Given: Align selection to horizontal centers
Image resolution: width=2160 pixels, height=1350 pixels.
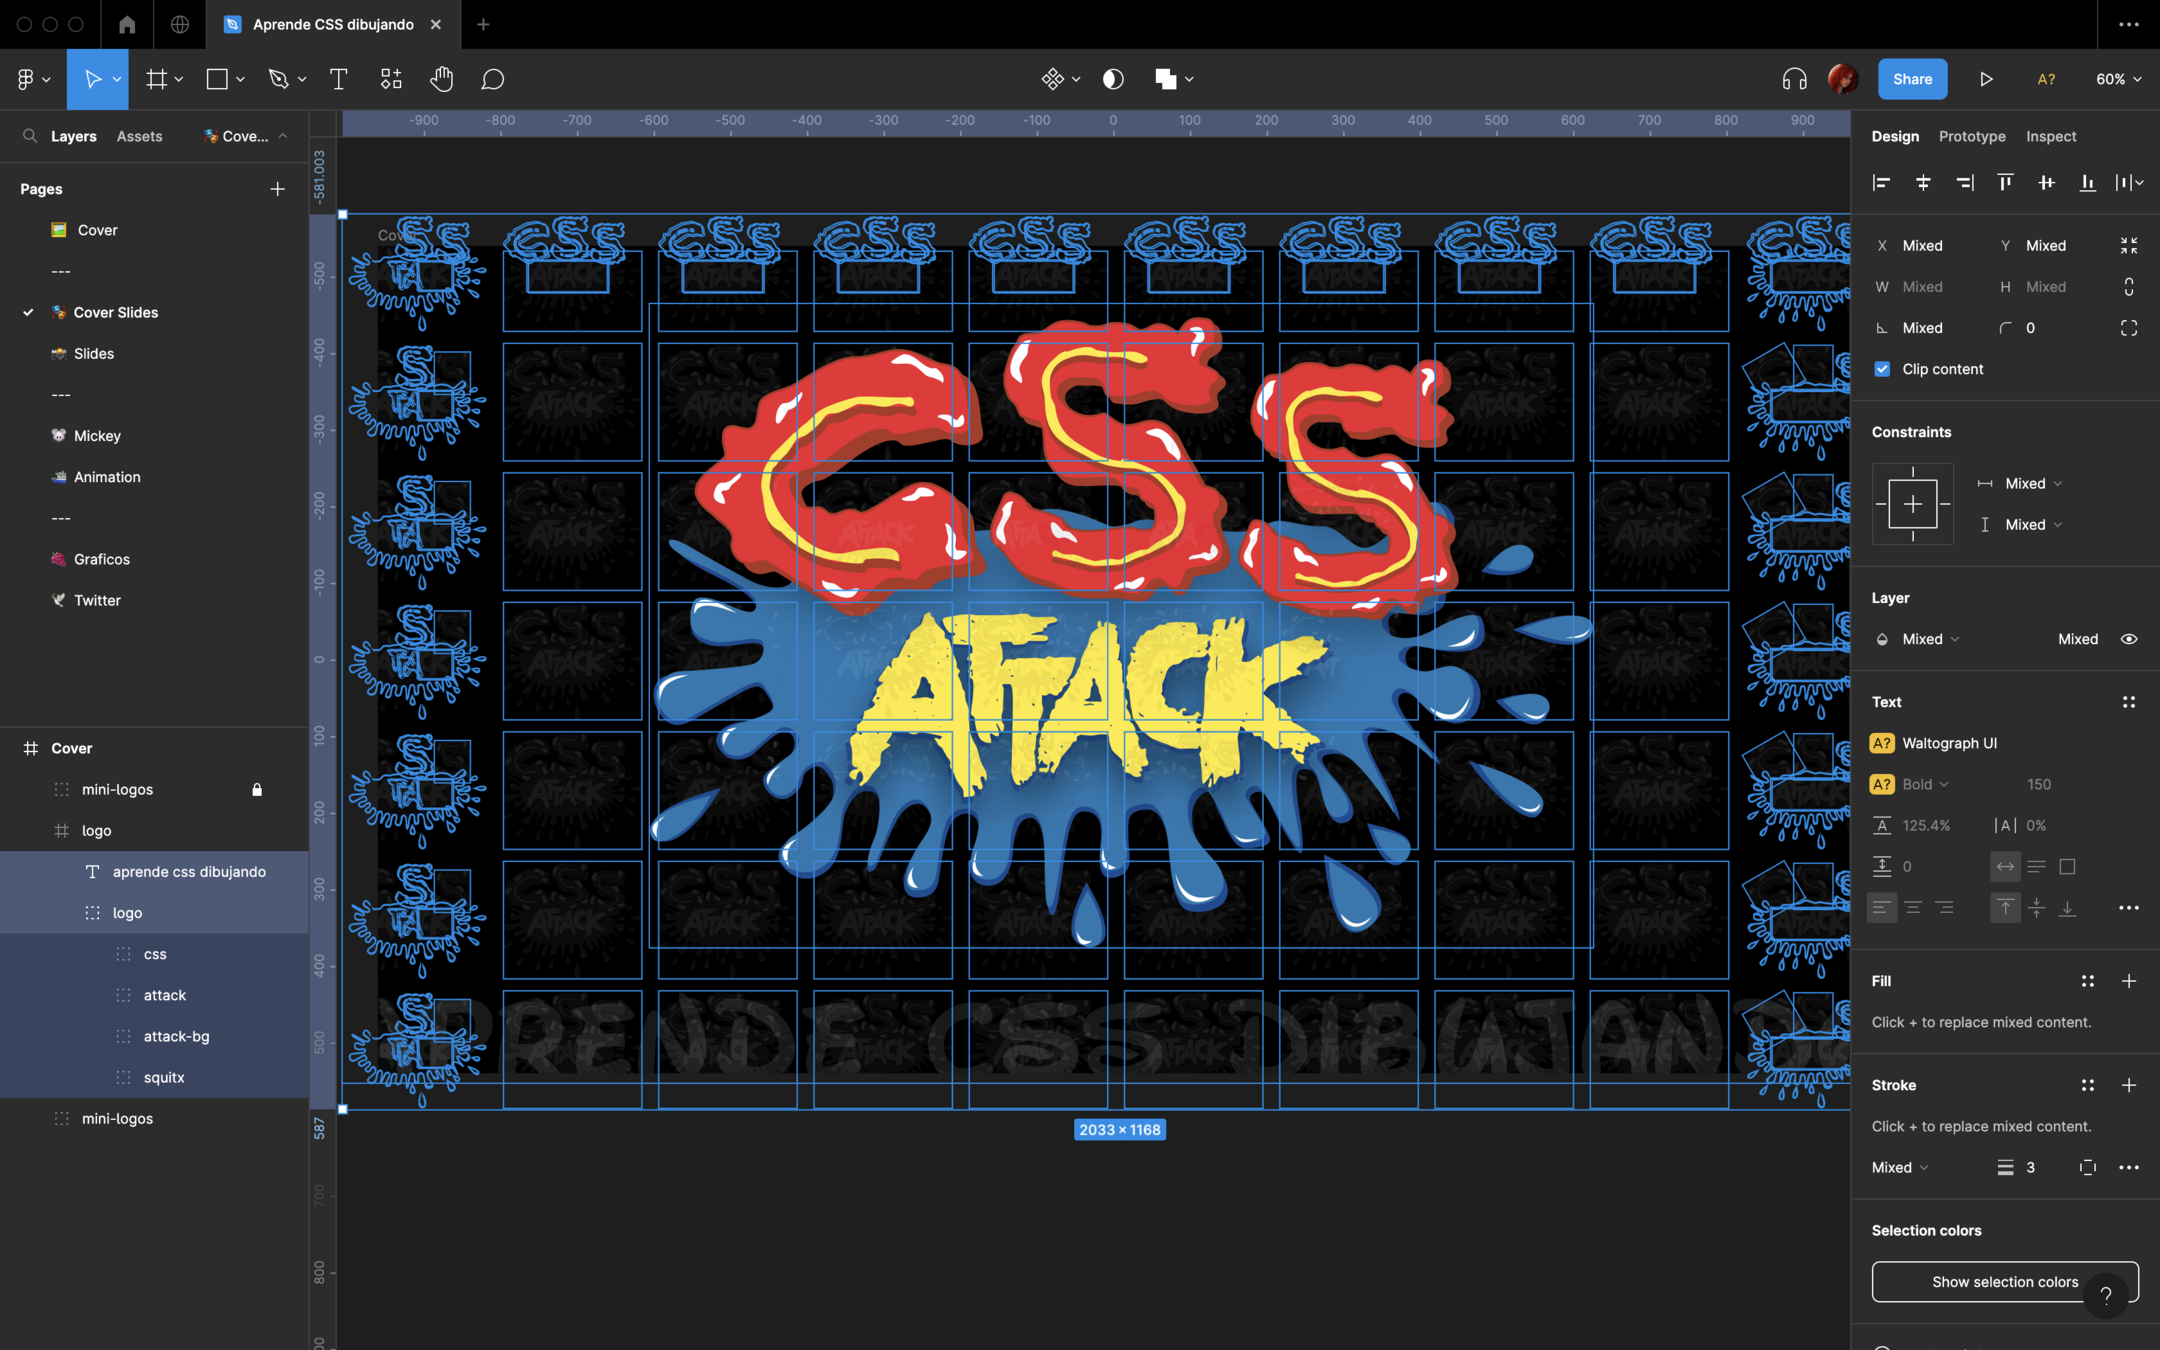Looking at the screenshot, I should click(1922, 182).
